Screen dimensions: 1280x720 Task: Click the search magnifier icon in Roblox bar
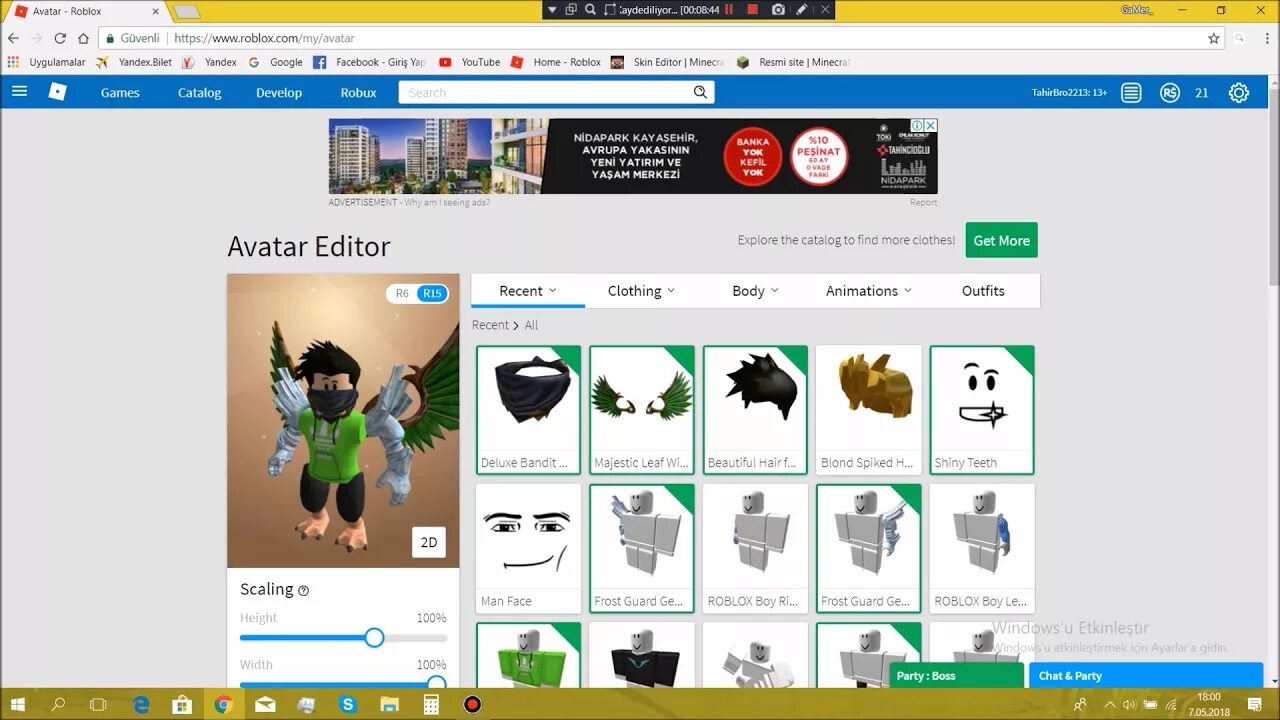(700, 92)
